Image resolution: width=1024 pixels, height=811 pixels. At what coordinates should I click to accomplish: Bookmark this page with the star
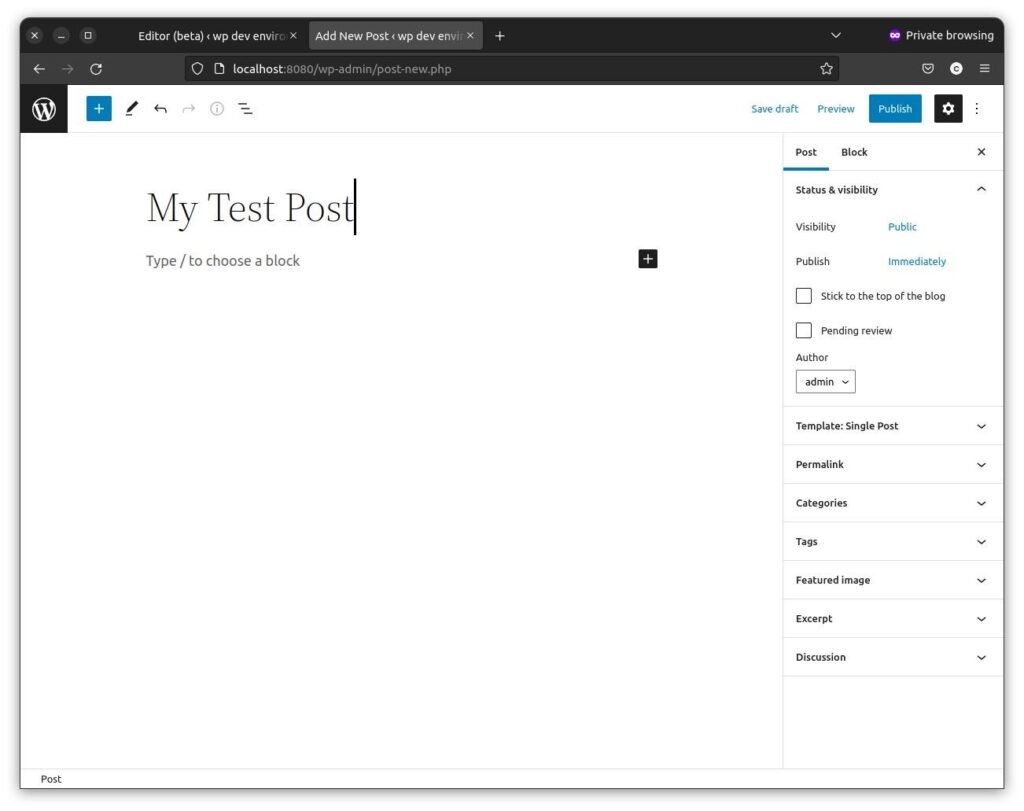(x=826, y=69)
